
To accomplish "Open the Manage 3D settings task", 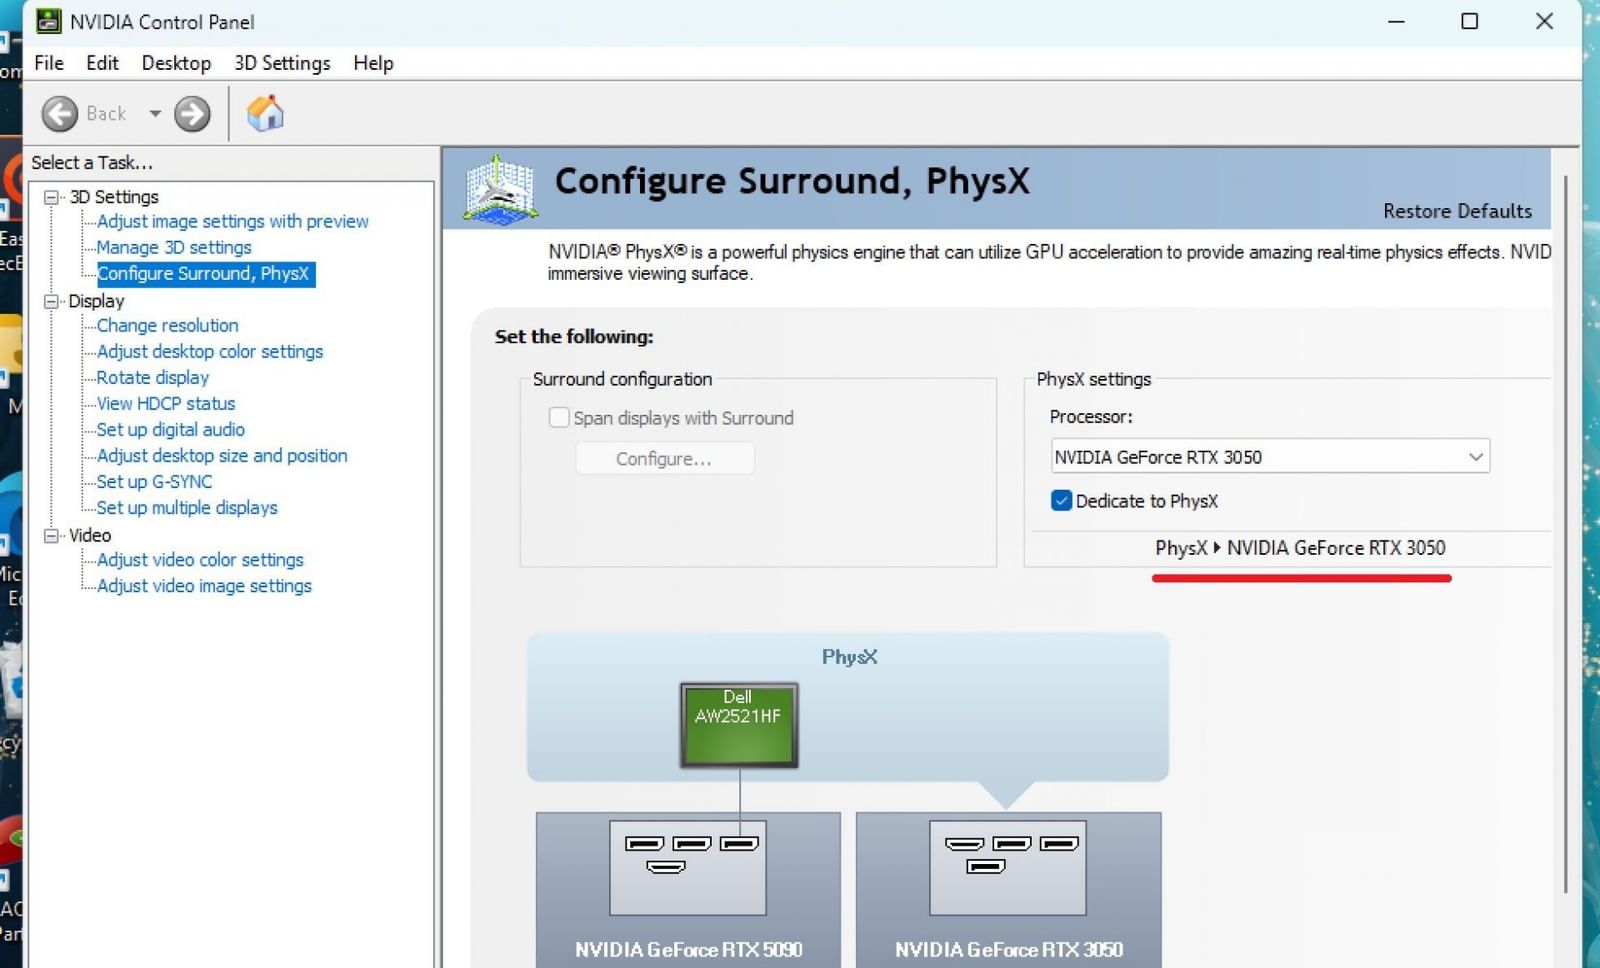I will coord(174,247).
